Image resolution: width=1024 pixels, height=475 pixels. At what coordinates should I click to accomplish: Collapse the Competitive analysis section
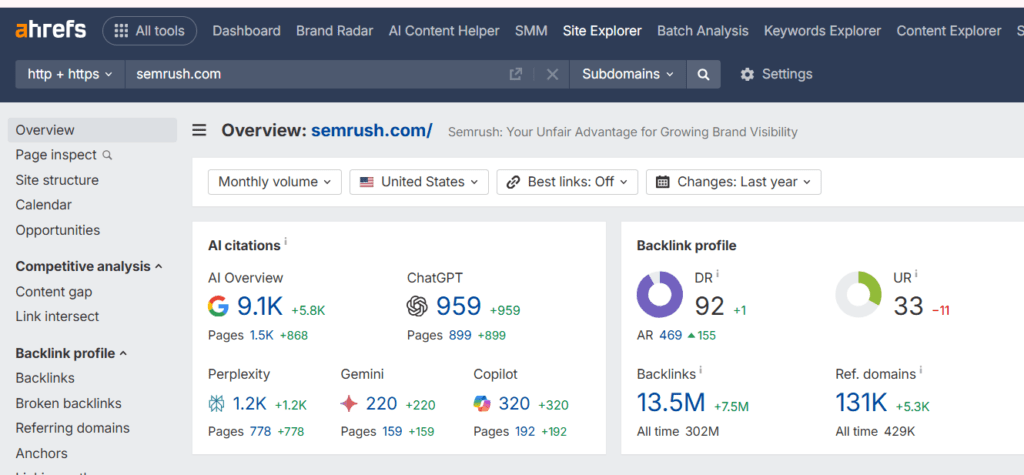[x=89, y=267]
